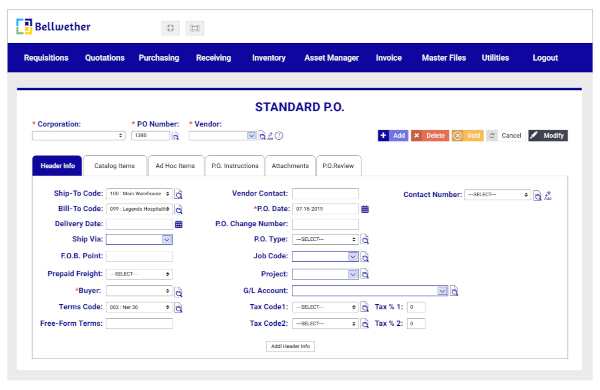Open the P.O. Date calendar picker
Screen dimensions: 600x390
click(x=365, y=209)
